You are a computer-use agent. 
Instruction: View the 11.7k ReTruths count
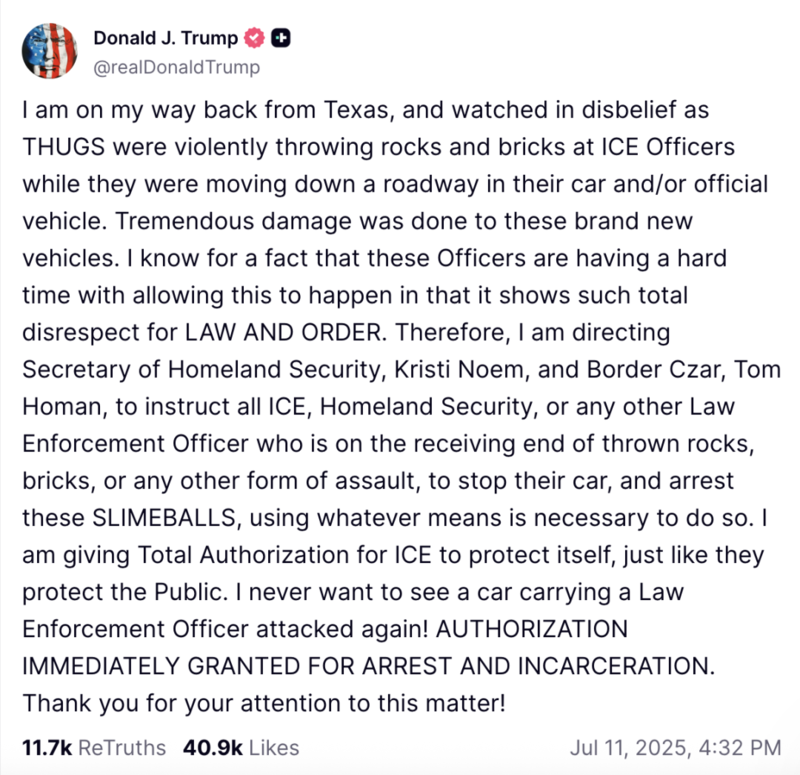(47, 748)
